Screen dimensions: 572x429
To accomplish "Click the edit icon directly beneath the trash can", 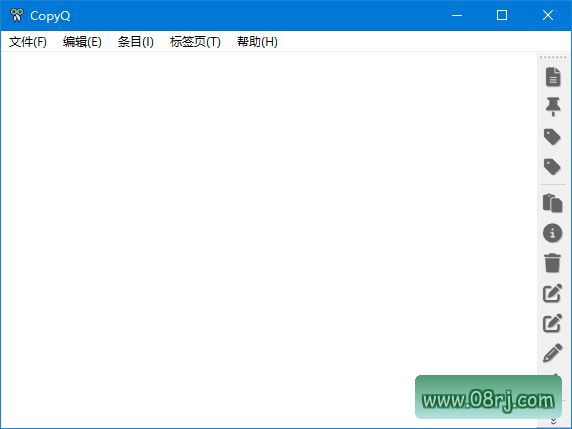I will (553, 293).
